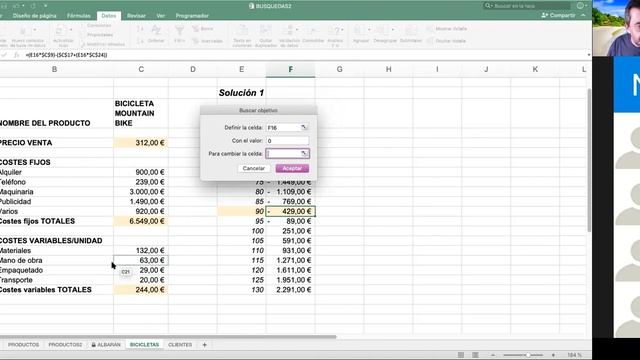
Task: Click zoom in plus button
Action: coord(553,355)
